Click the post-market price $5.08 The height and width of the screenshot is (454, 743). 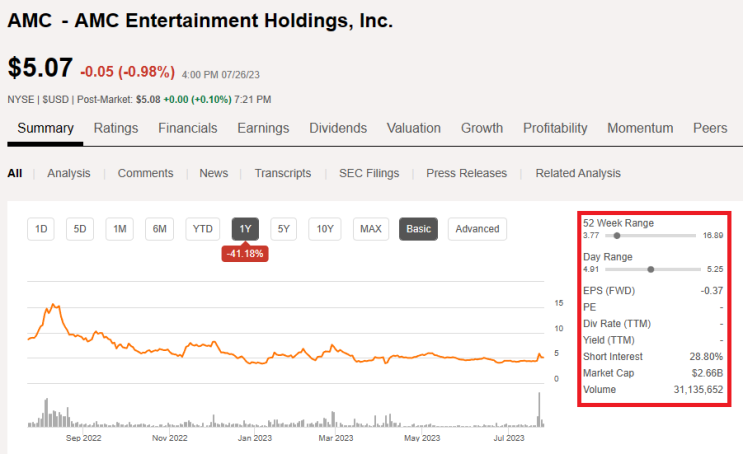(x=148, y=100)
